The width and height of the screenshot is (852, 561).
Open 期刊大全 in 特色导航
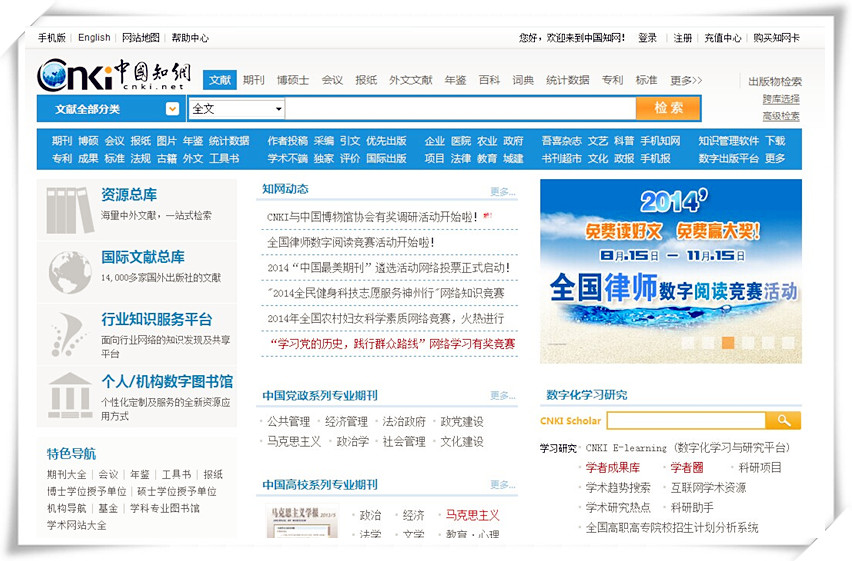66,475
